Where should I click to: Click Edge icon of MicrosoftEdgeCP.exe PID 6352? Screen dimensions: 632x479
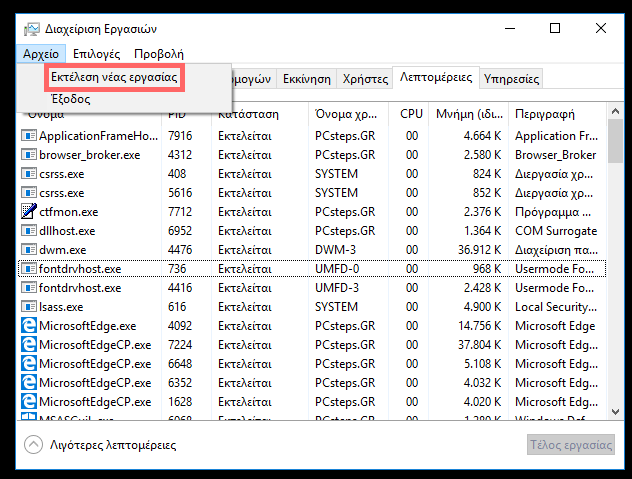pyautogui.click(x=29, y=382)
